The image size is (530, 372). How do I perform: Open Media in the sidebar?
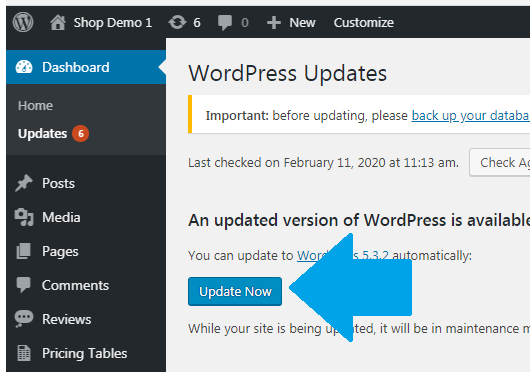pyautogui.click(x=61, y=217)
